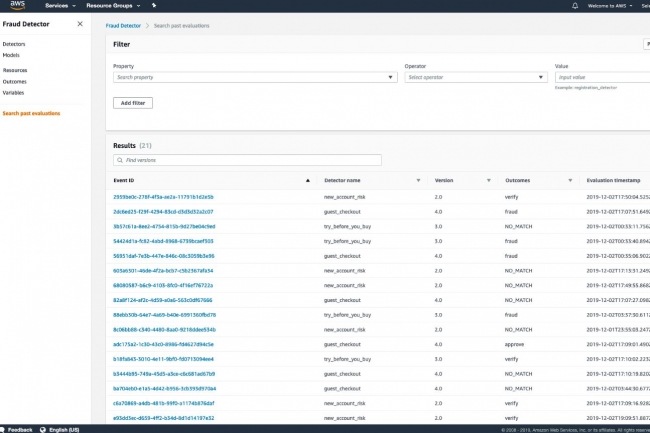Open event ID starting 8c06bb88

pos(165,330)
